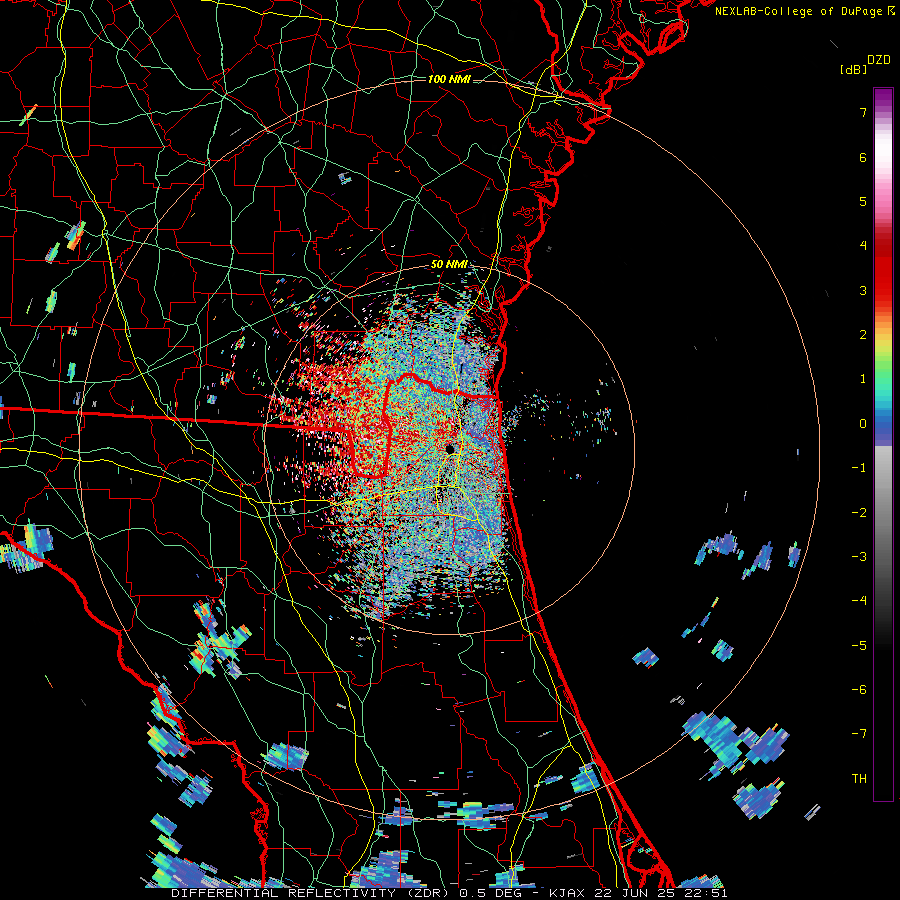900x900 pixels.
Task: Click scale value 5 on the legend
Action: 863,201
